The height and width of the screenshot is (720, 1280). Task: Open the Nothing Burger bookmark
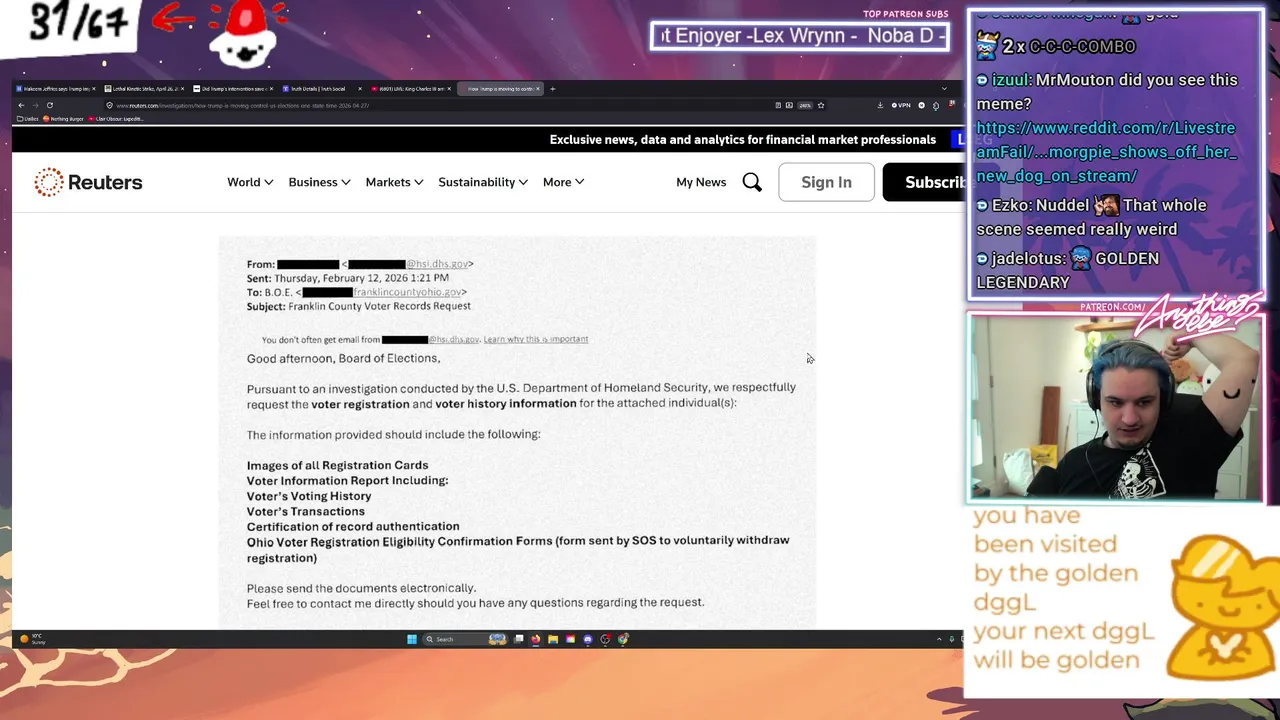64,119
